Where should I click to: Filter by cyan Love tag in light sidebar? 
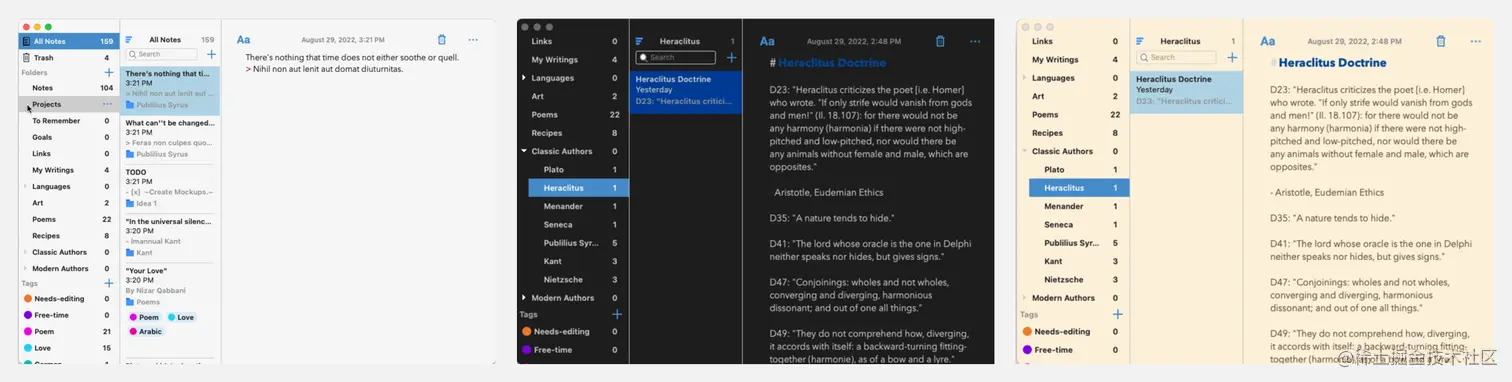[69, 348]
